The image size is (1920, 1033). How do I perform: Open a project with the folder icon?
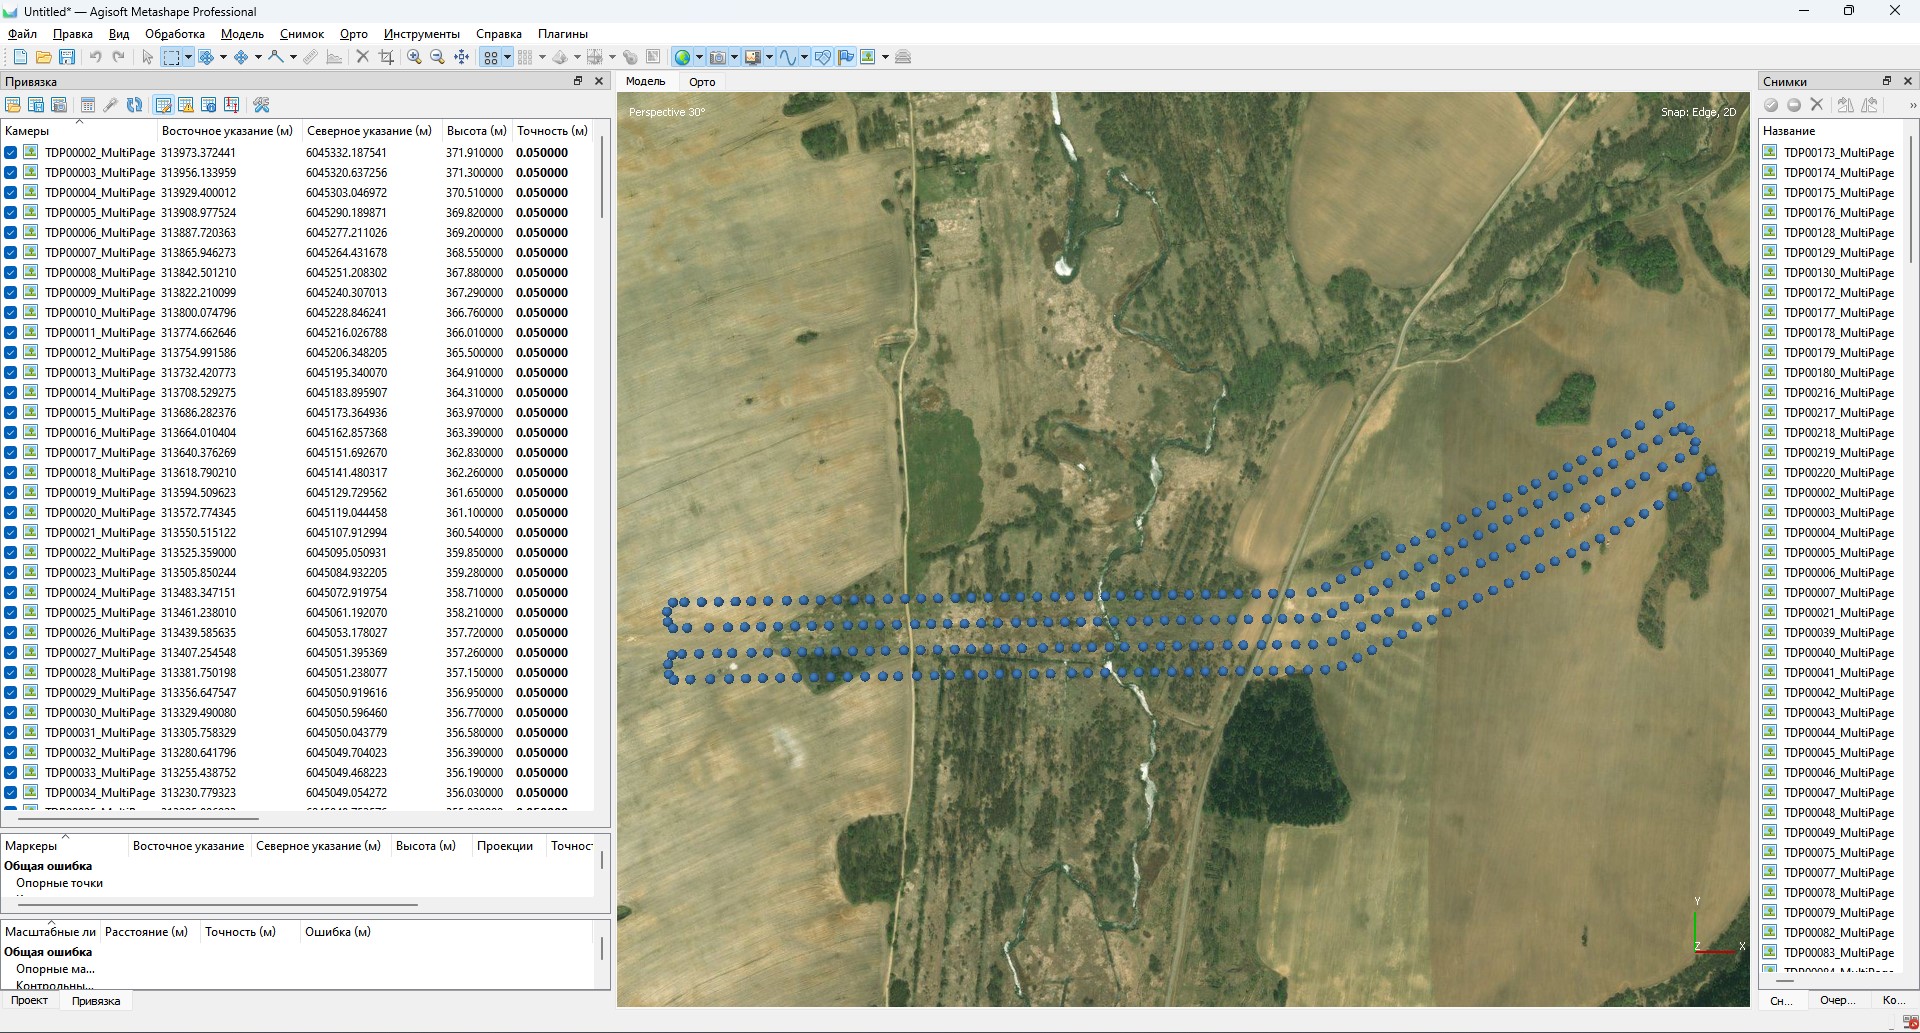(x=43, y=57)
